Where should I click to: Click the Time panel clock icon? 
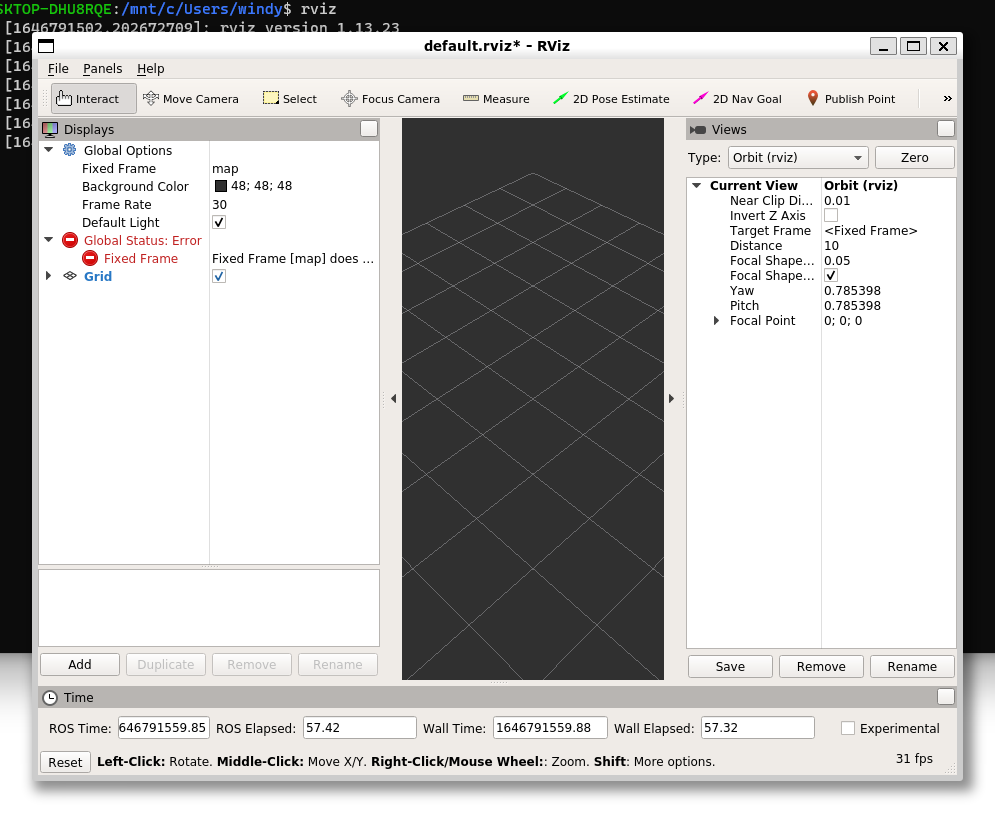(x=49, y=698)
